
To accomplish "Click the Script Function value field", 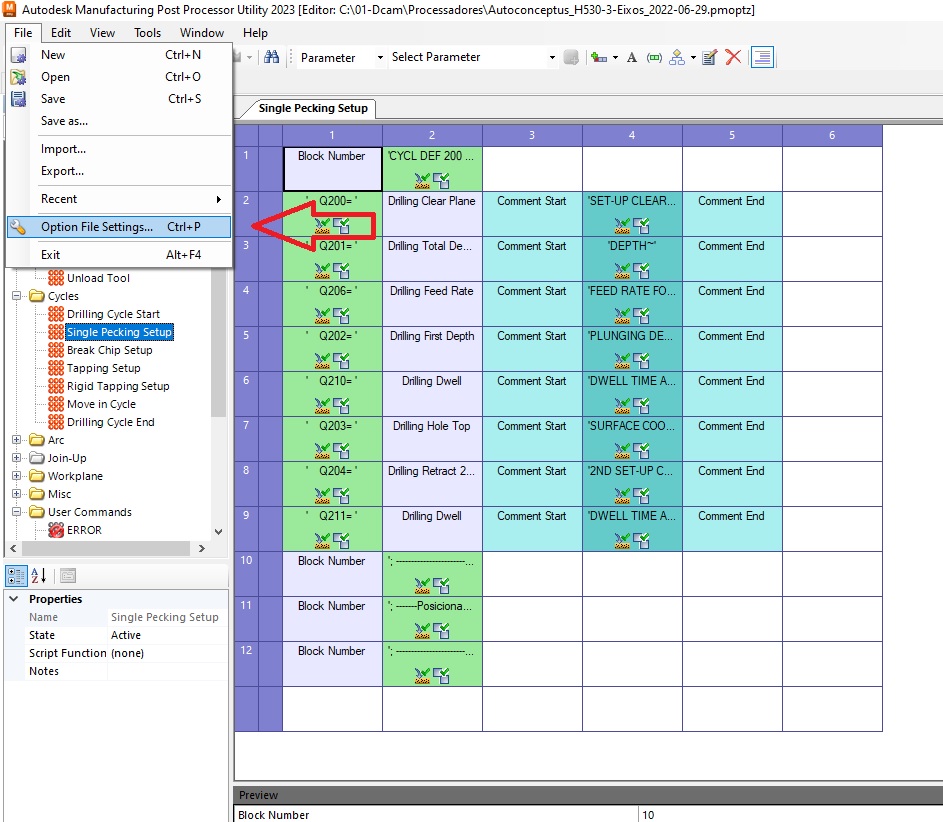I will [x=168, y=653].
